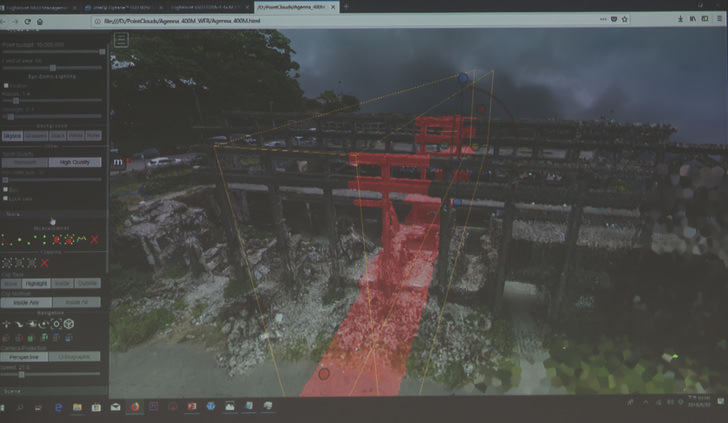
Task: Select the polygon clip tool
Action: pyautogui.click(x=19, y=263)
